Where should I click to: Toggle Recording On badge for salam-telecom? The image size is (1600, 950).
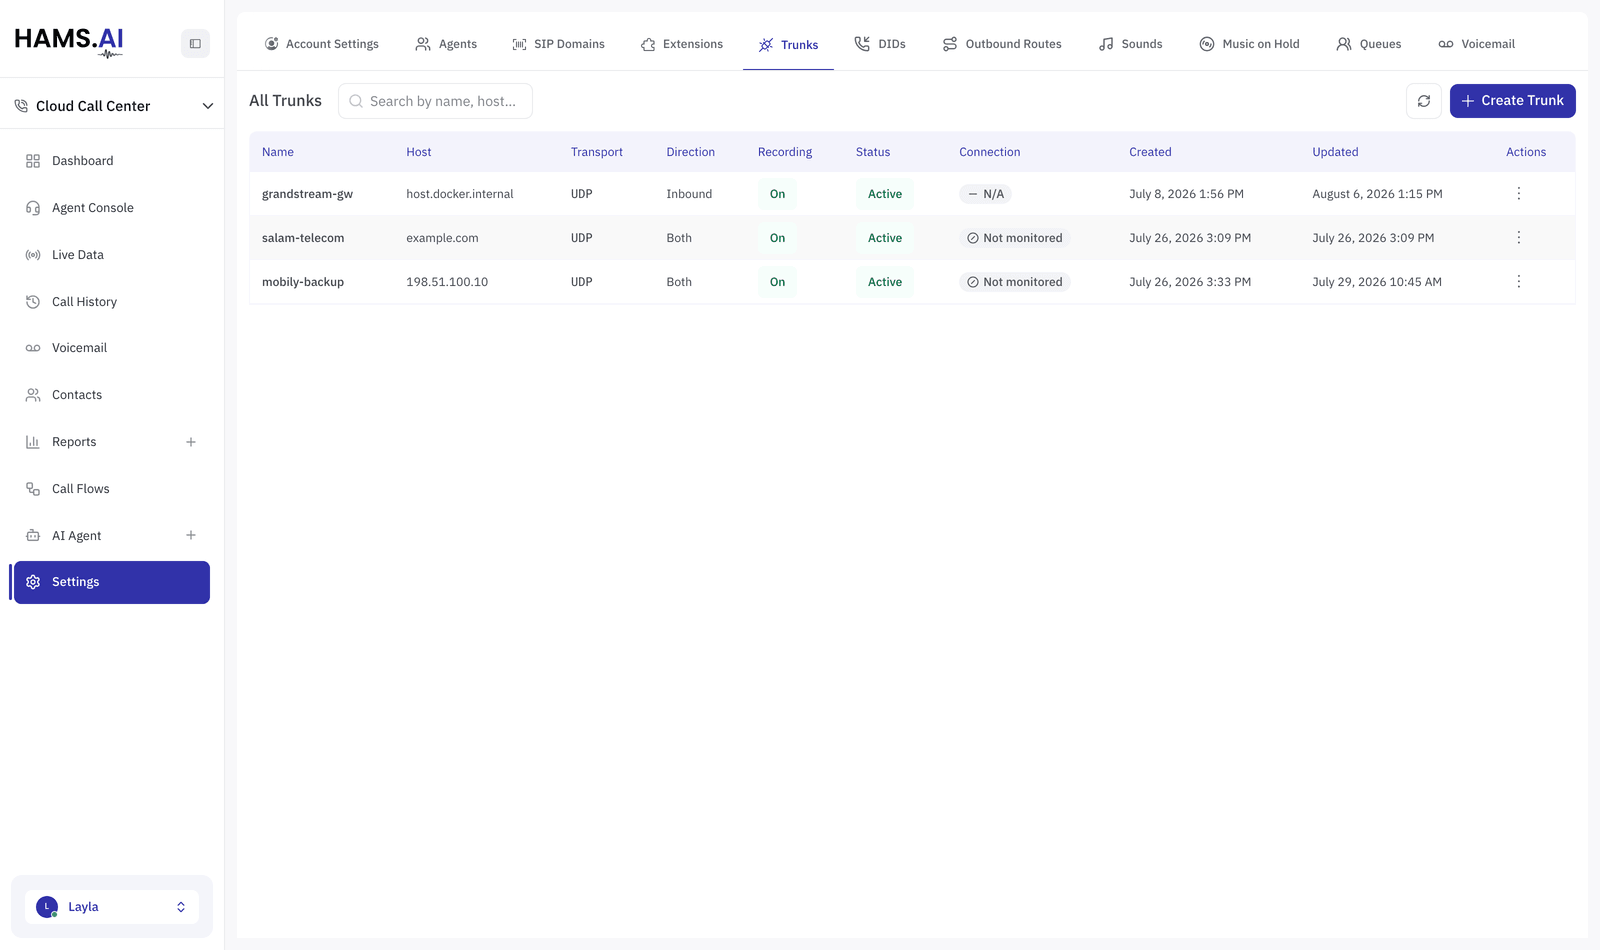pyautogui.click(x=777, y=238)
